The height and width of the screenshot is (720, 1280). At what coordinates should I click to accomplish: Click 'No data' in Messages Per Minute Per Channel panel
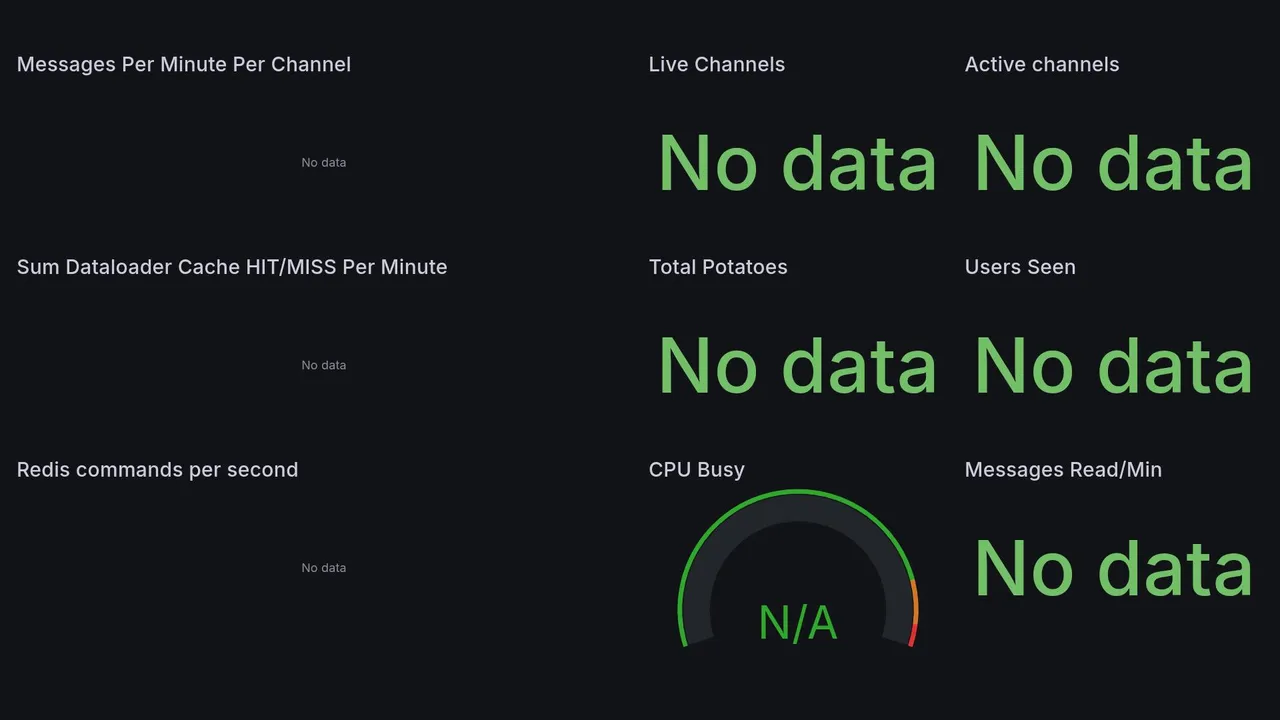coord(324,162)
